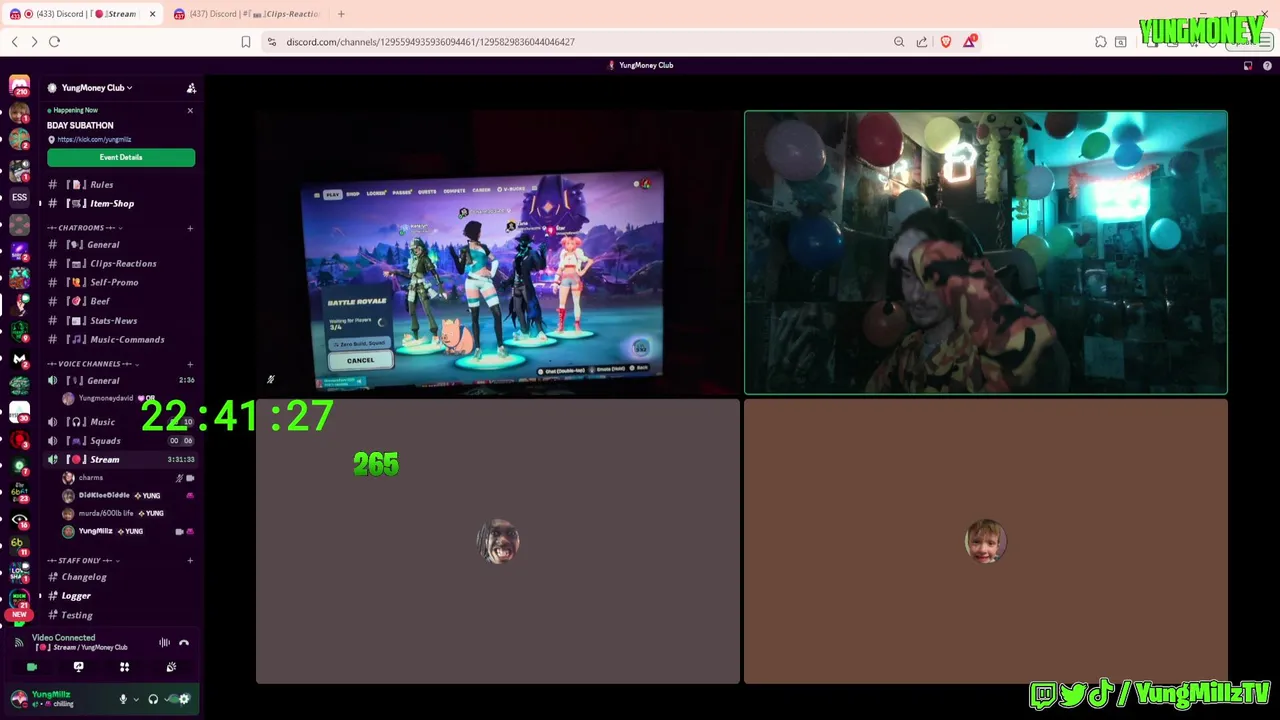Viewport: 1280px width, 720px height.
Task: Dismiss the BDAY SUBATHON event banner
Action: tap(190, 110)
